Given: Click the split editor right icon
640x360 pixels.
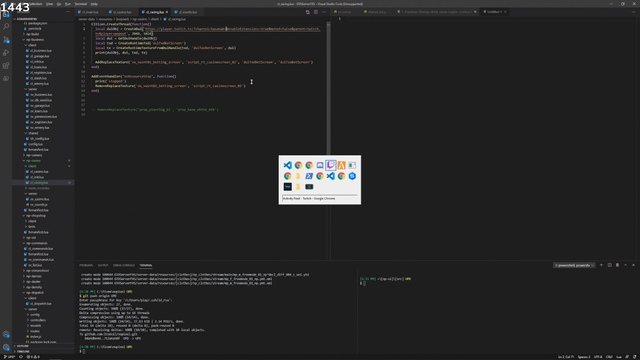Looking at the screenshot, I should click(316, 12).
